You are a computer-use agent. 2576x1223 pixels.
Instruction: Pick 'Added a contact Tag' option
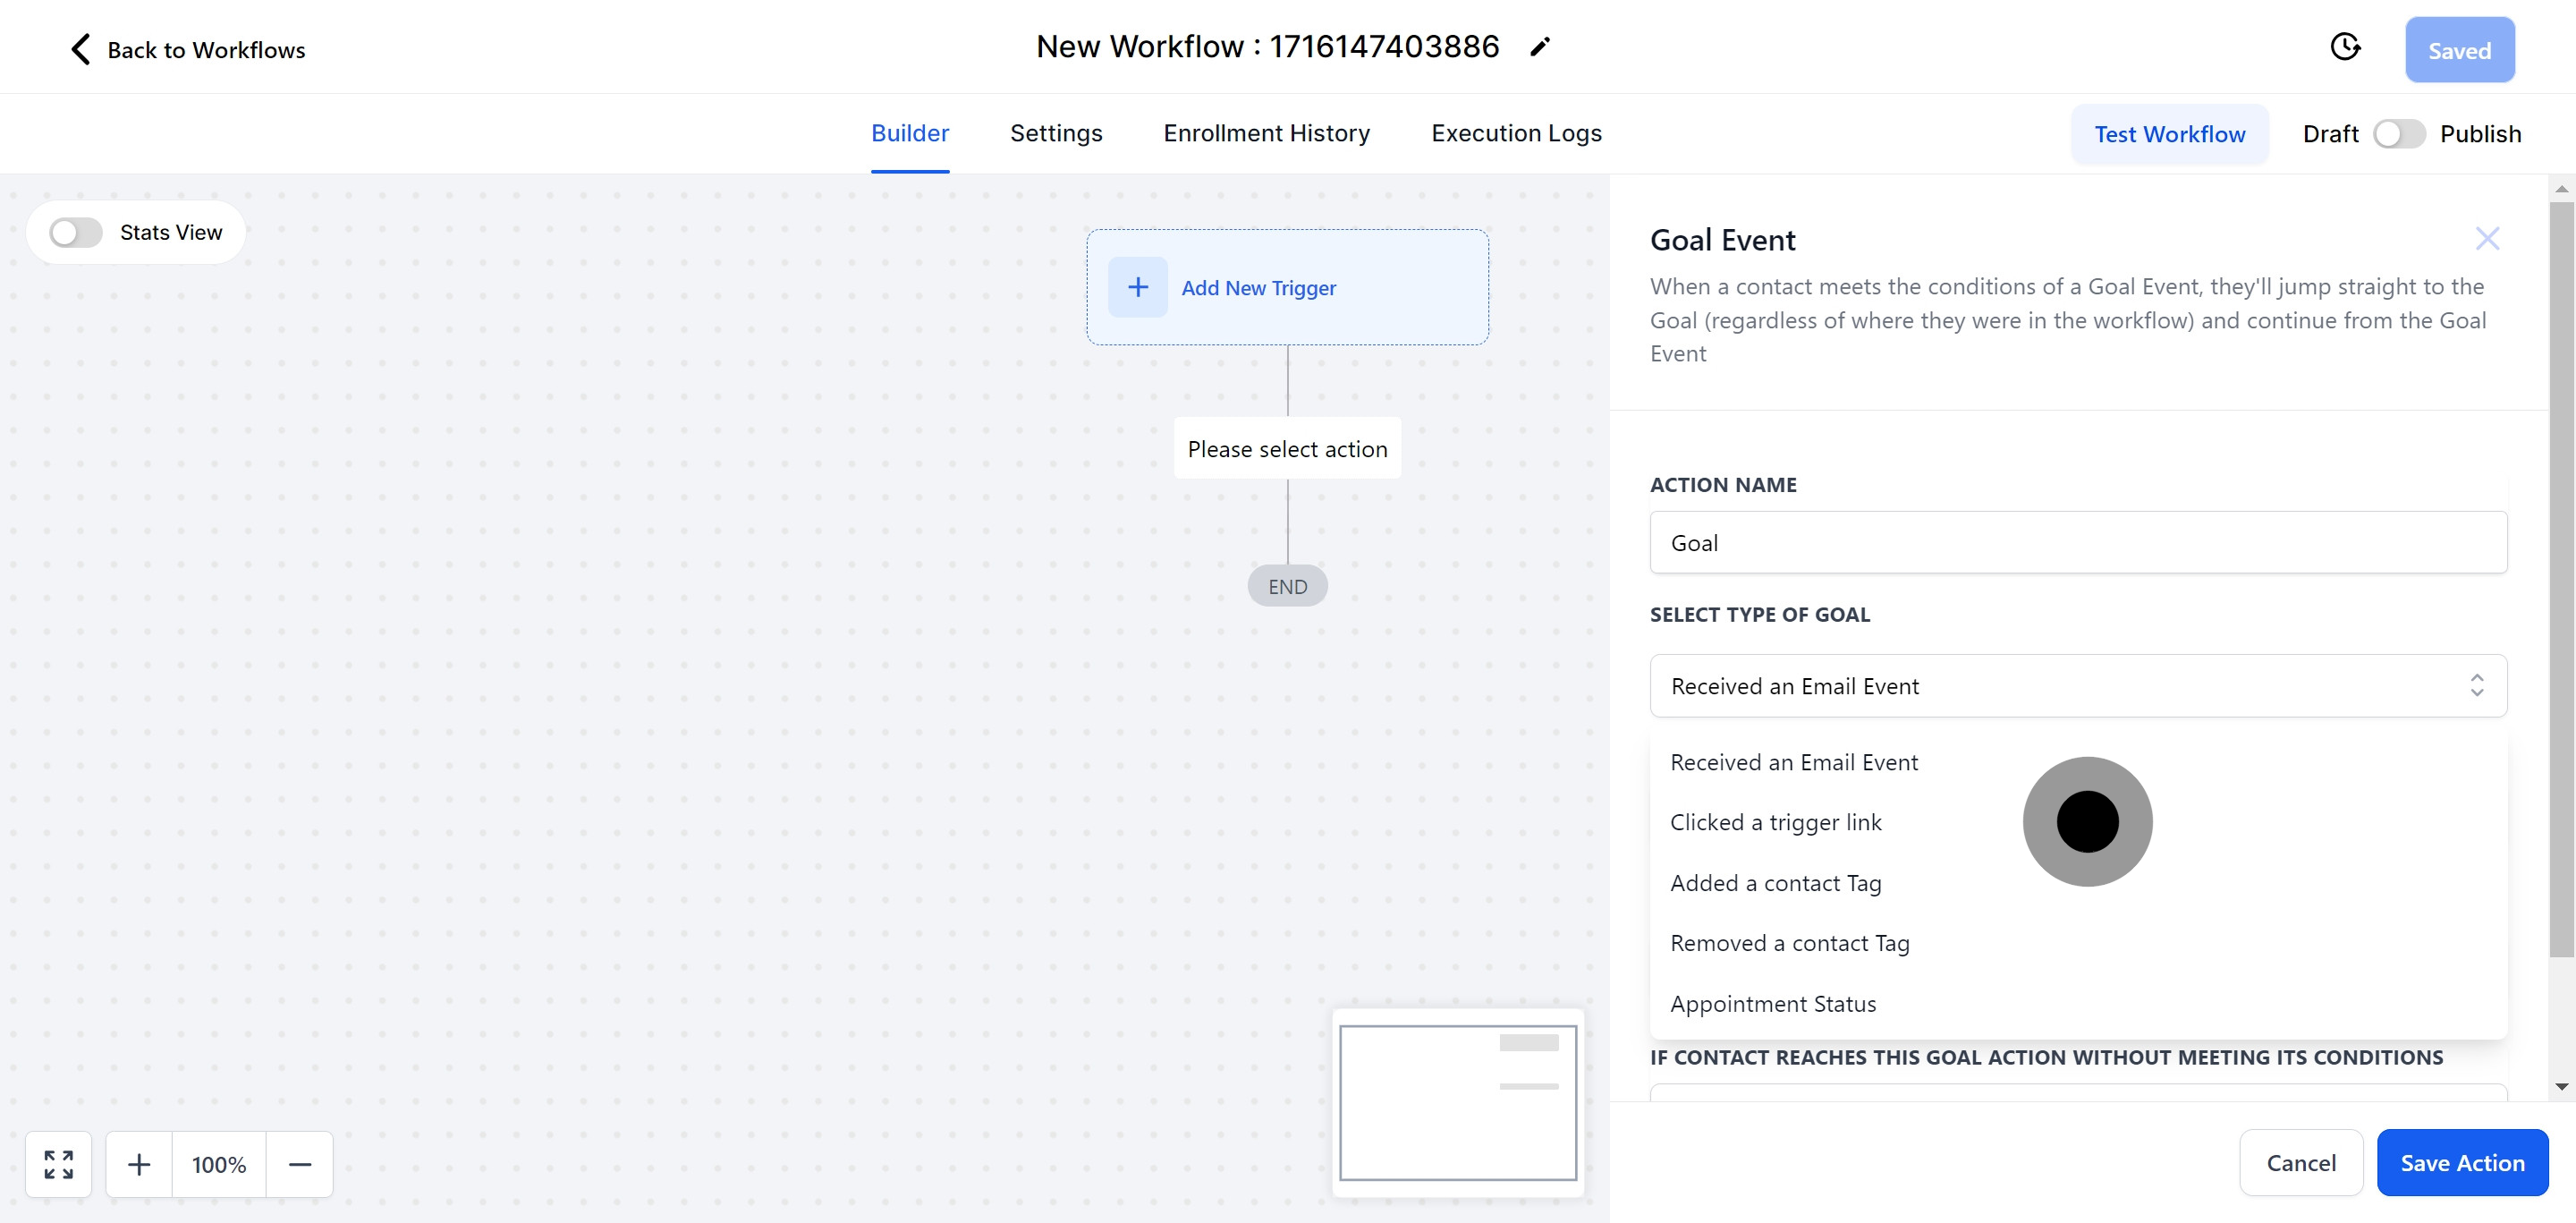pos(1775,883)
